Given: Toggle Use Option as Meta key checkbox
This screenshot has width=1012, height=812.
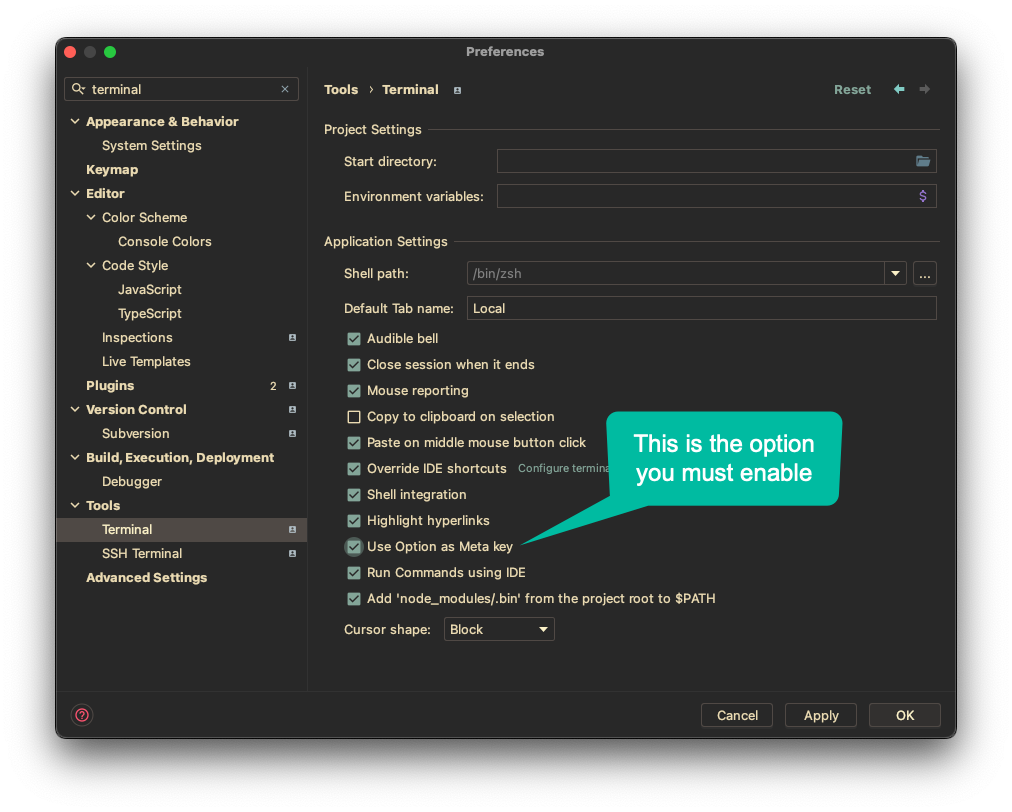Looking at the screenshot, I should click(x=354, y=547).
